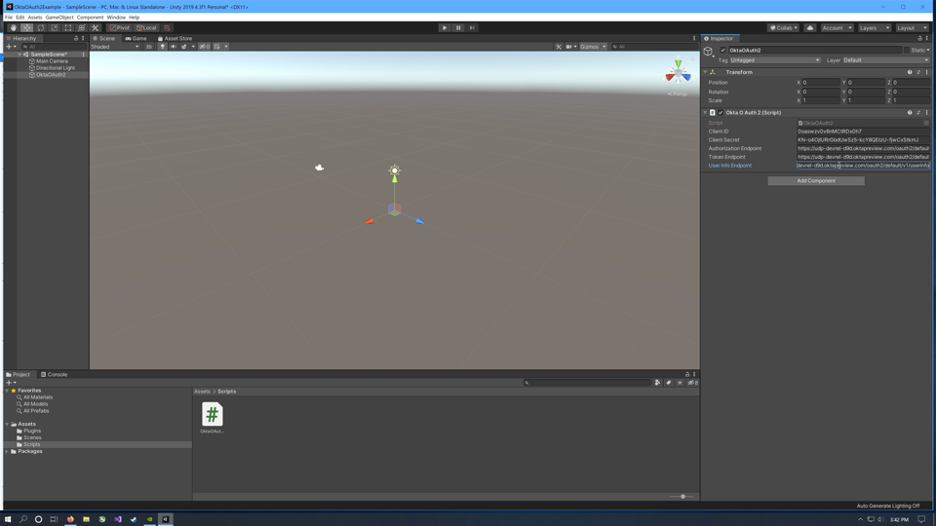Click the Pause button in the toolbar
Viewport: 936px width, 526px height.
(x=458, y=28)
